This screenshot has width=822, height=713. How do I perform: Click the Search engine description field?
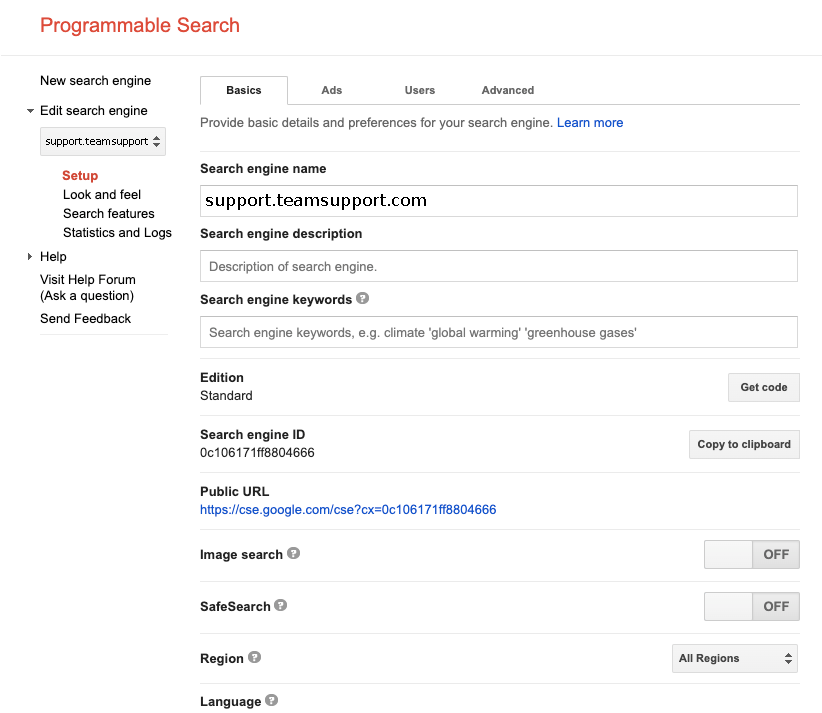(x=498, y=266)
